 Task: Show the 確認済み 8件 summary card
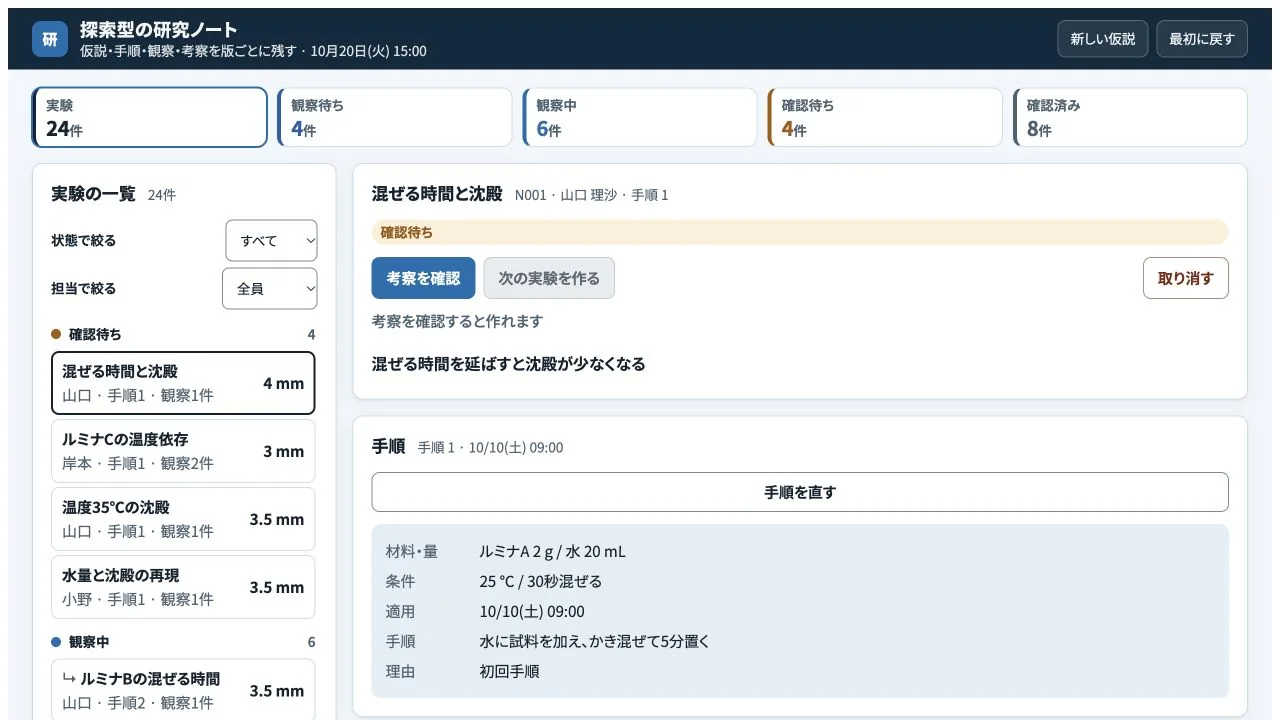pyautogui.click(x=1130, y=117)
